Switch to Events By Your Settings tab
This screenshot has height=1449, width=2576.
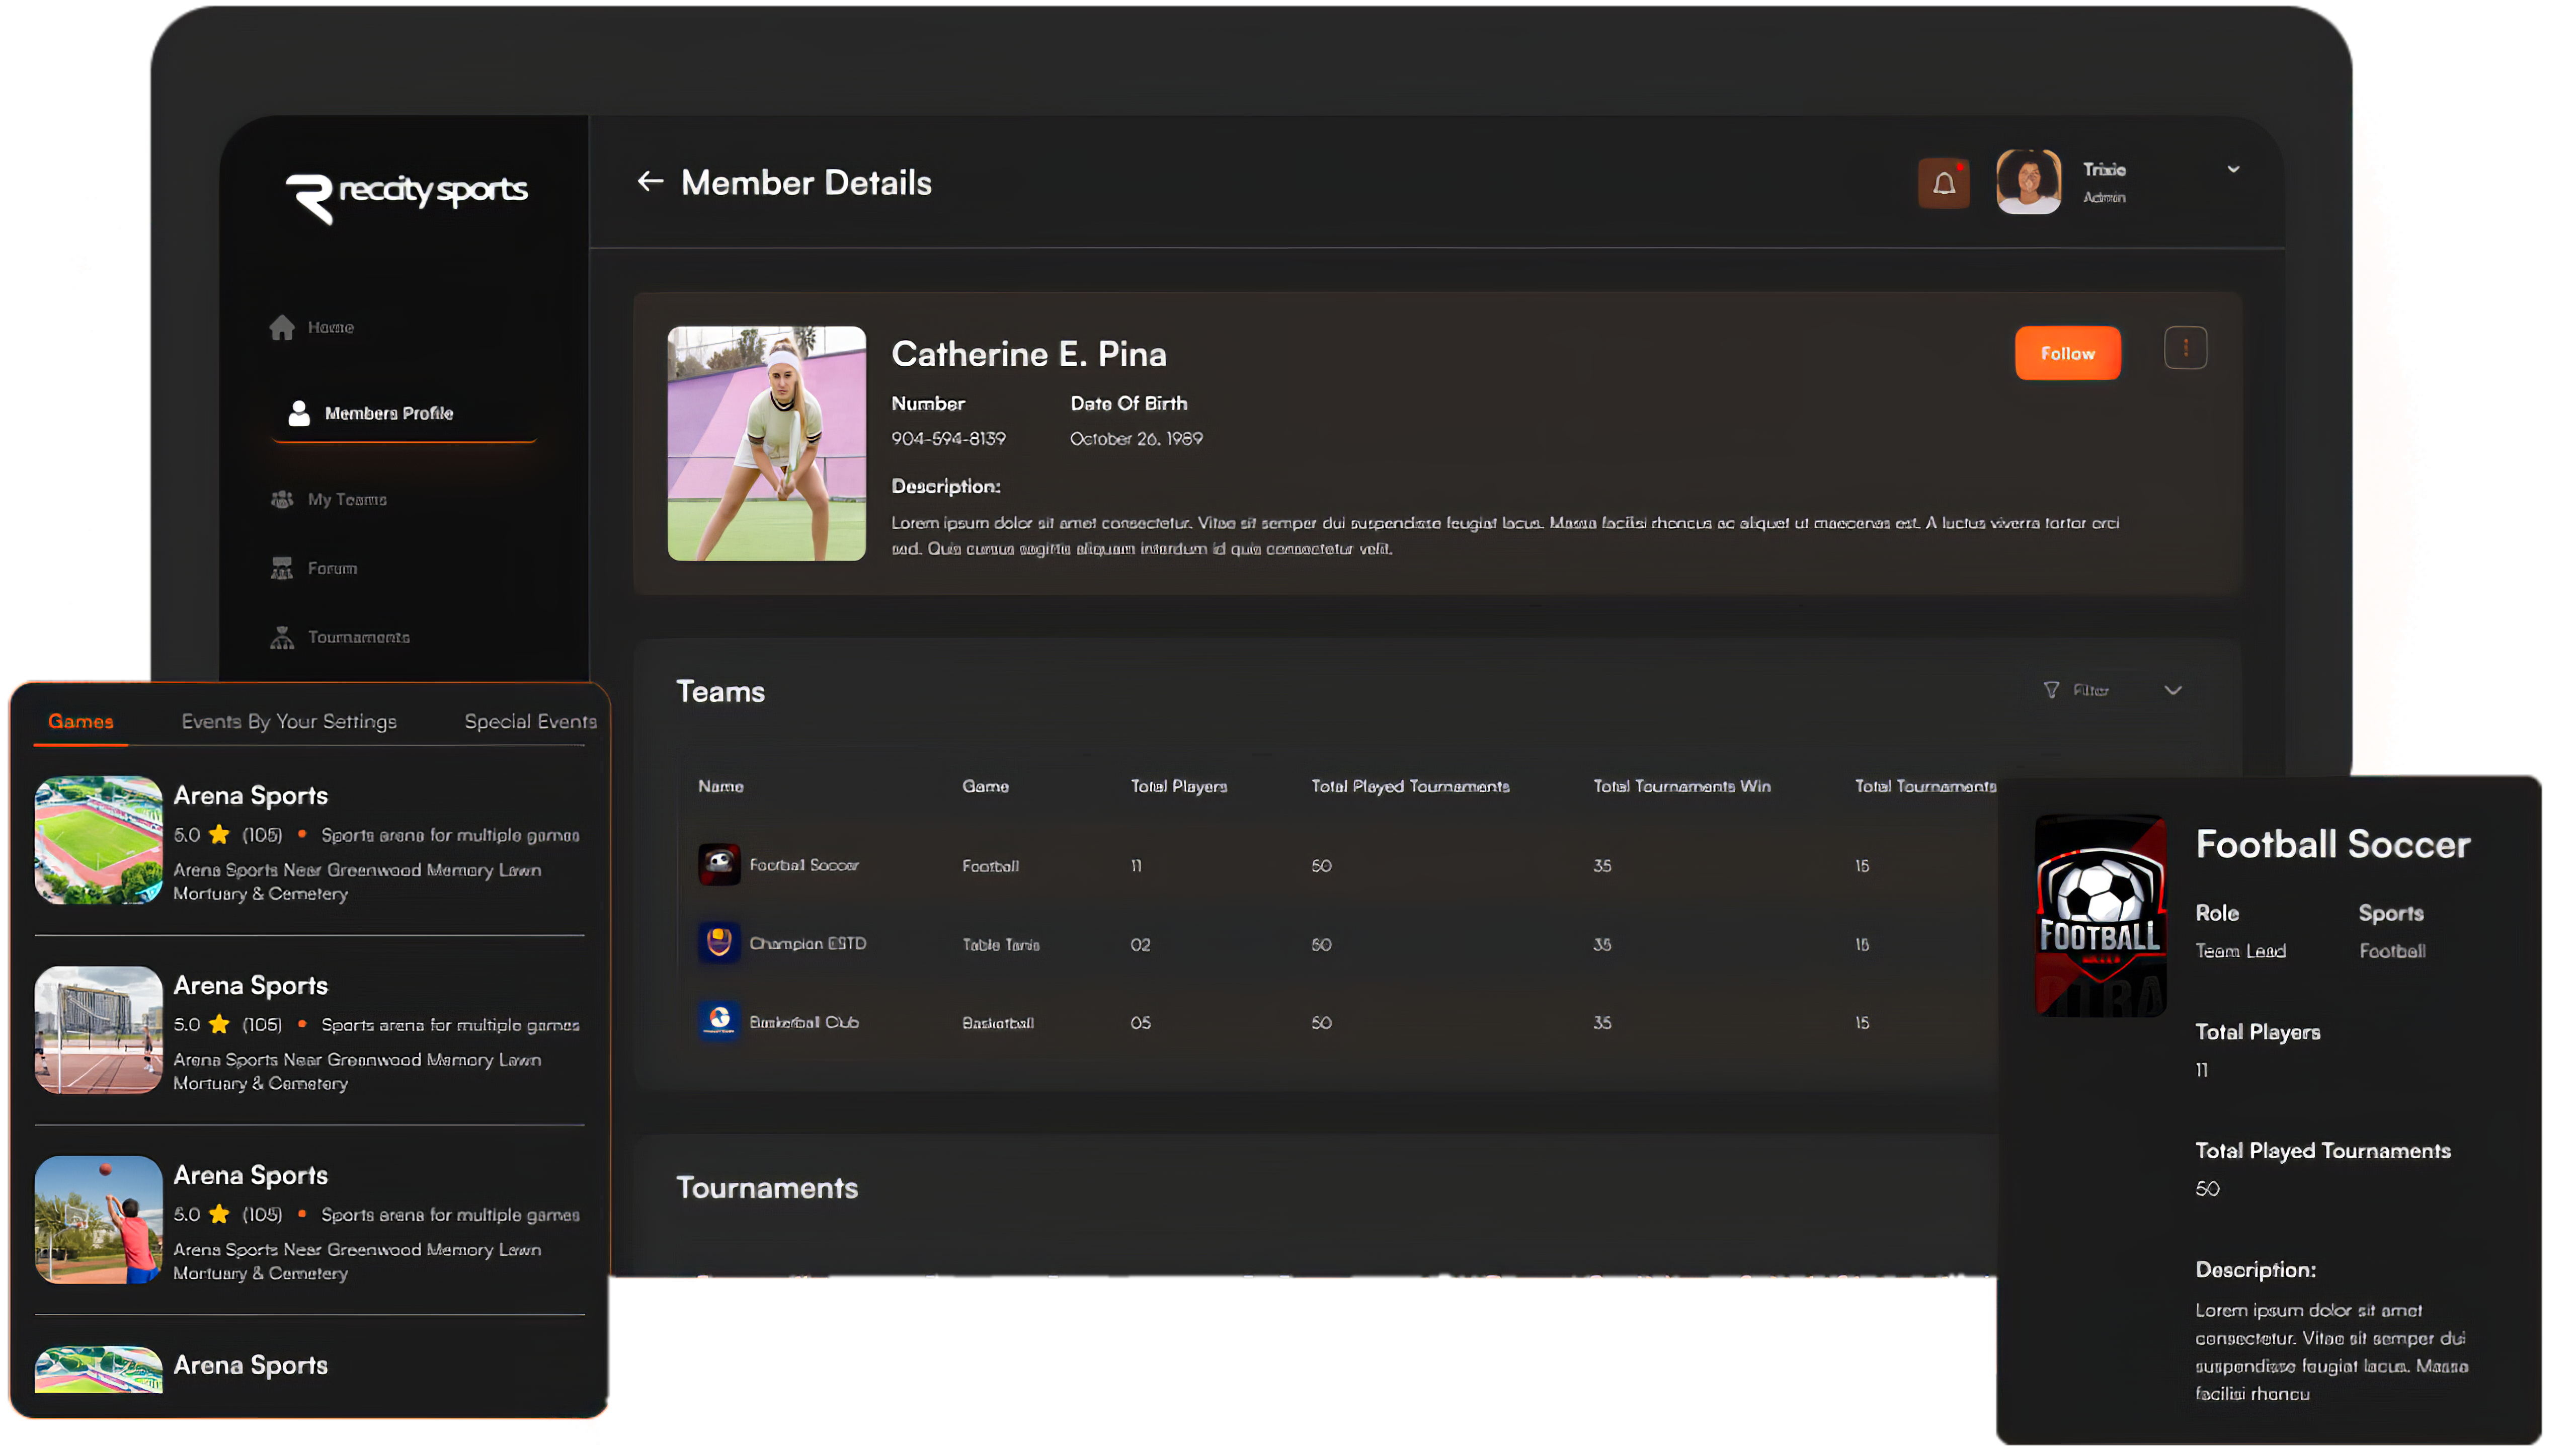pos(289,721)
